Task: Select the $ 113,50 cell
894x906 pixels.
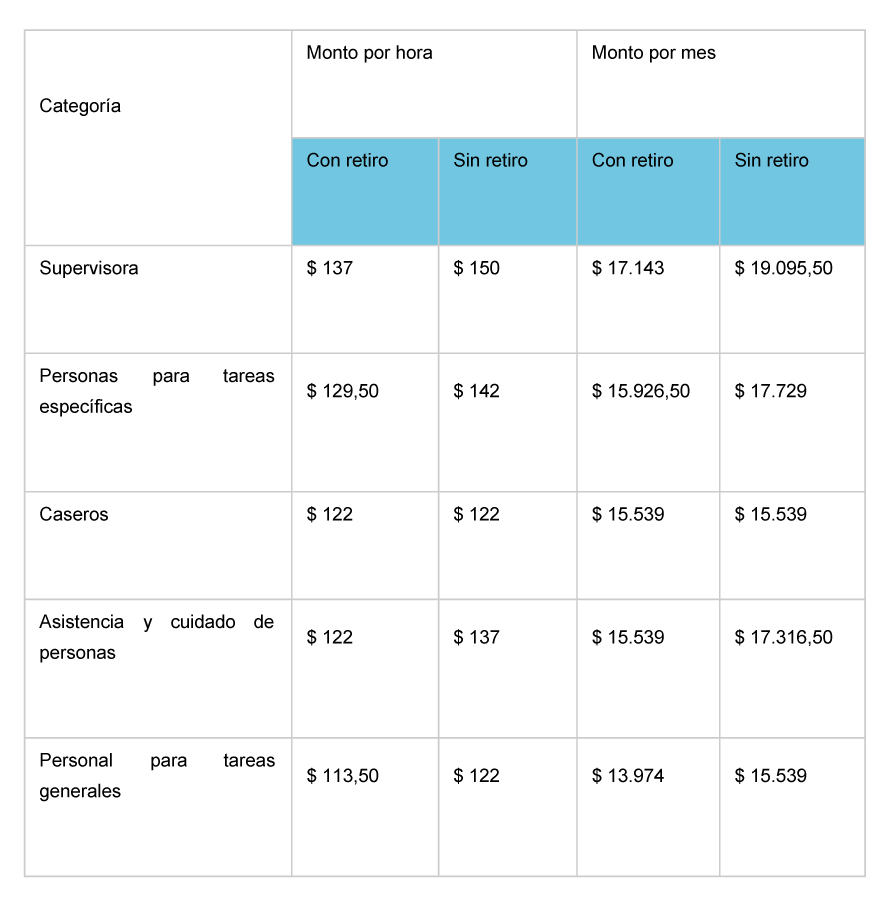Action: [x=365, y=807]
